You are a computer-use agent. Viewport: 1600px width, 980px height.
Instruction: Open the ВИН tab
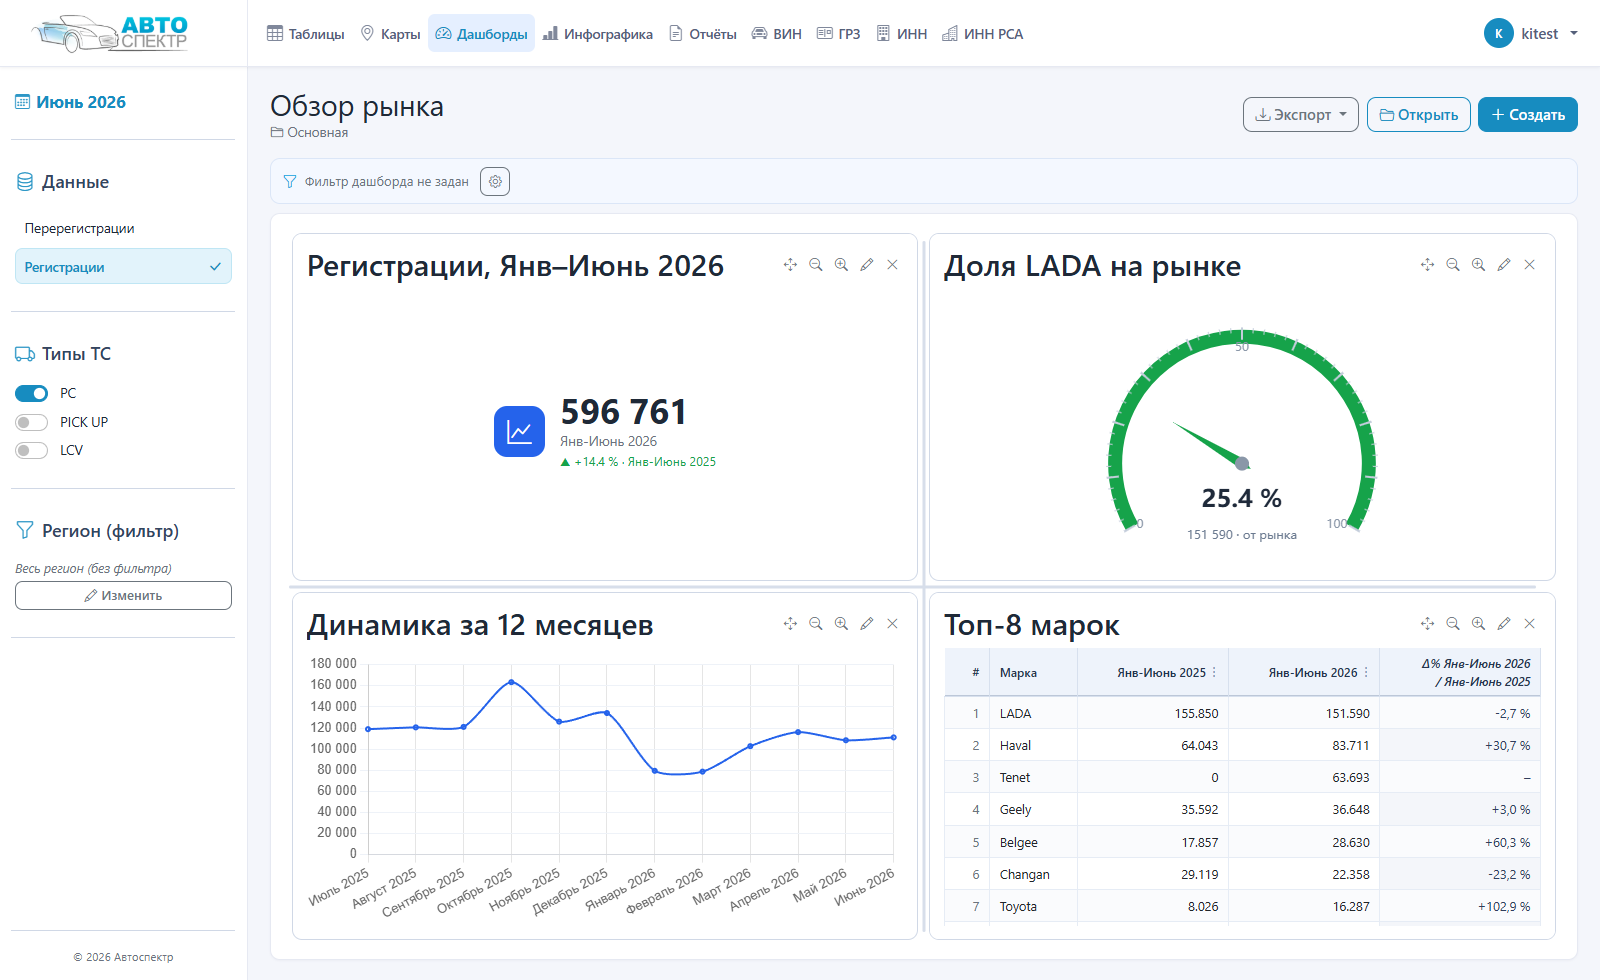click(x=777, y=34)
